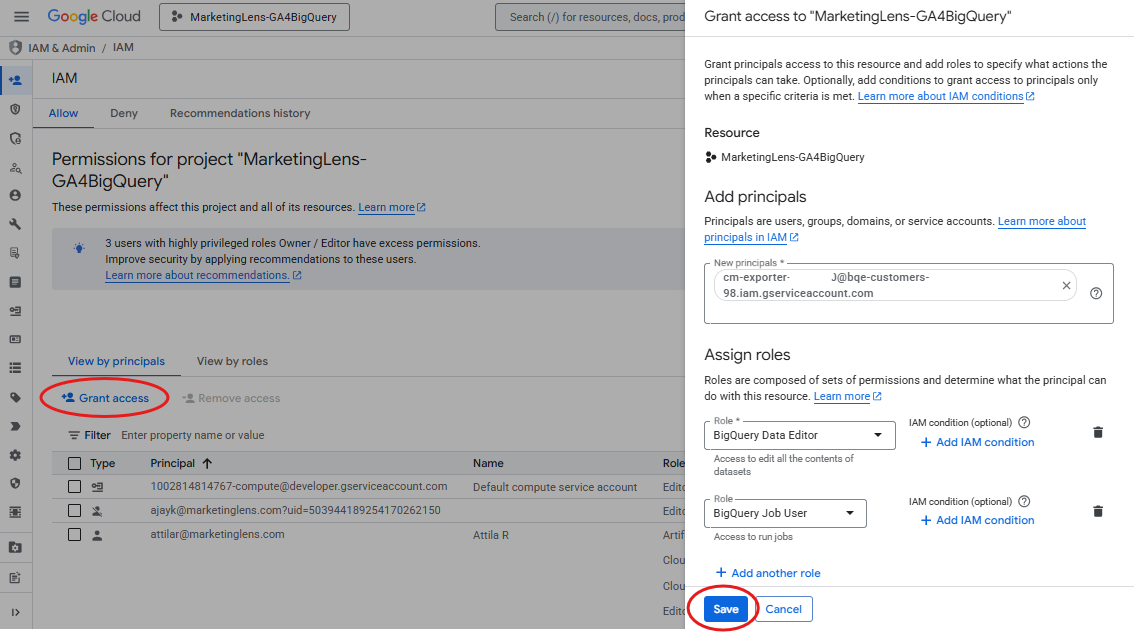The image size is (1134, 632).
Task: Click the Add IAM condition link for Job User
Action: (x=976, y=520)
